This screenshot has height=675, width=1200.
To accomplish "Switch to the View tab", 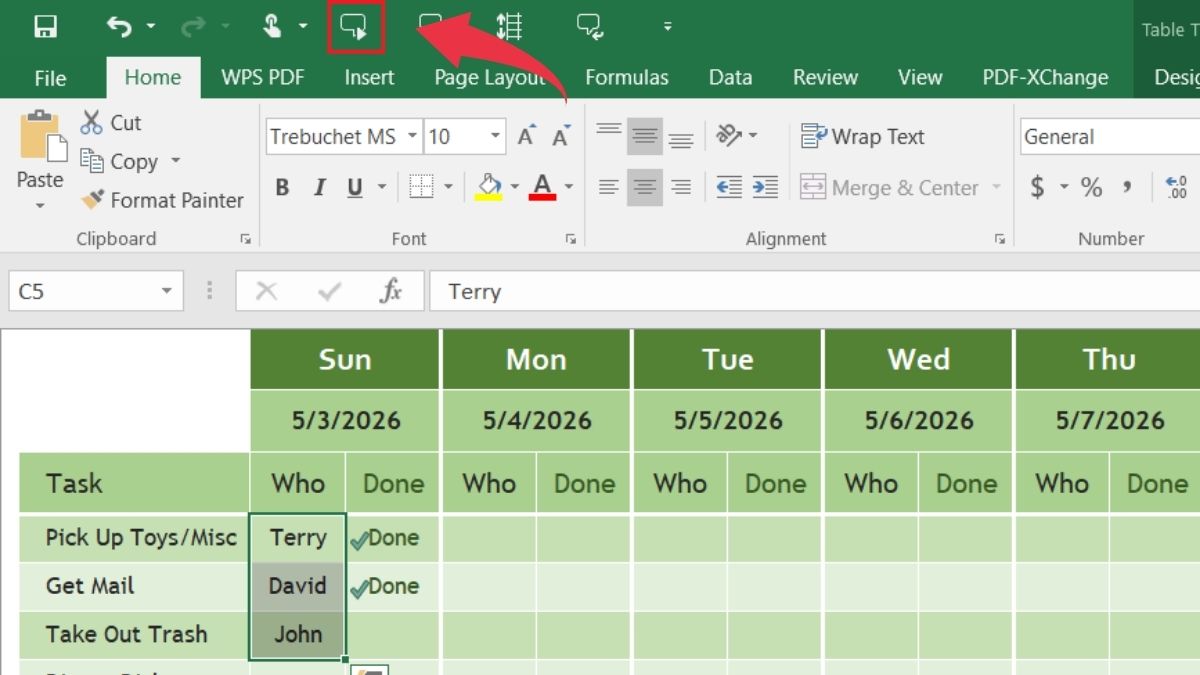I will pyautogui.click(x=920, y=77).
